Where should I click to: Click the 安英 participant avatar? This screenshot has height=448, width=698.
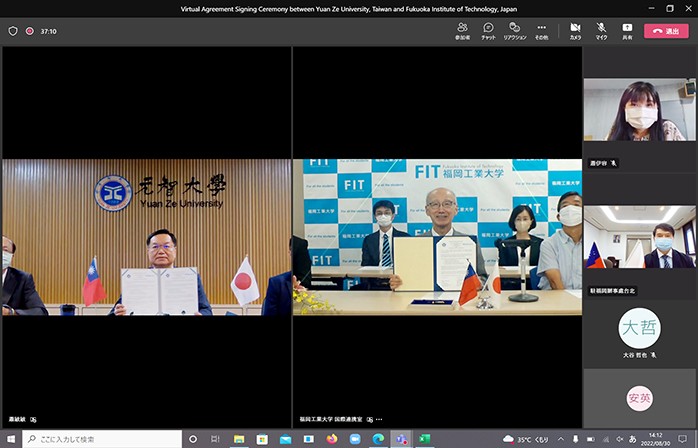[640, 398]
